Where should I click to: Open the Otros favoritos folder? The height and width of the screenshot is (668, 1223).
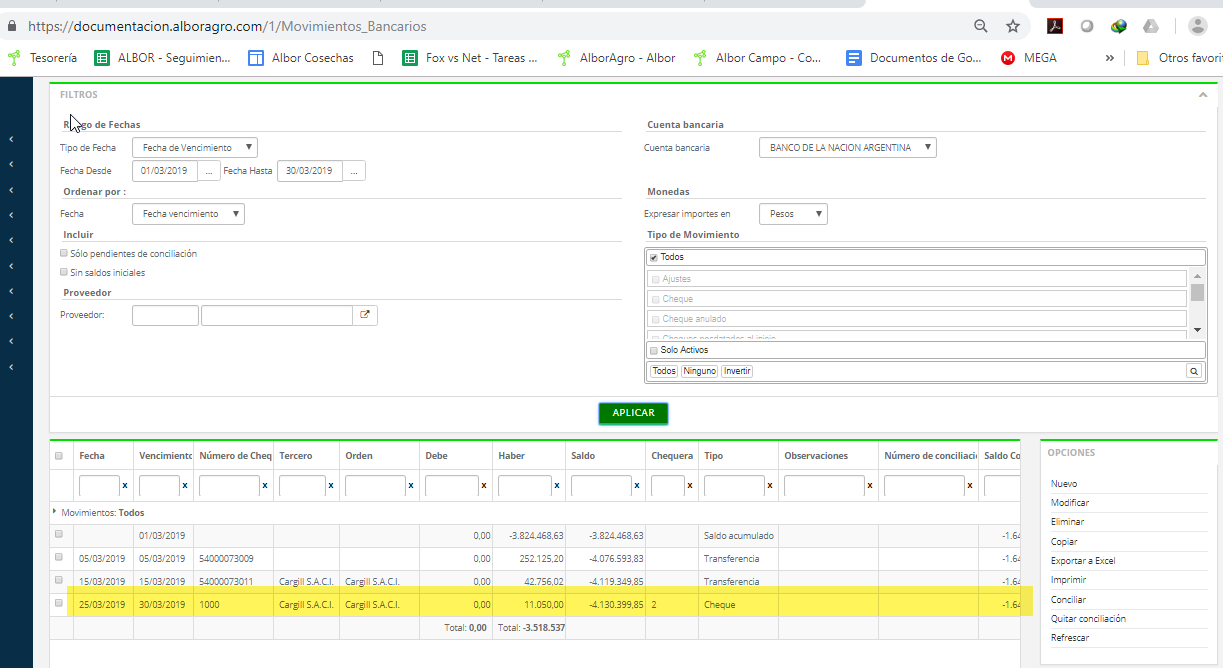coord(1178,58)
